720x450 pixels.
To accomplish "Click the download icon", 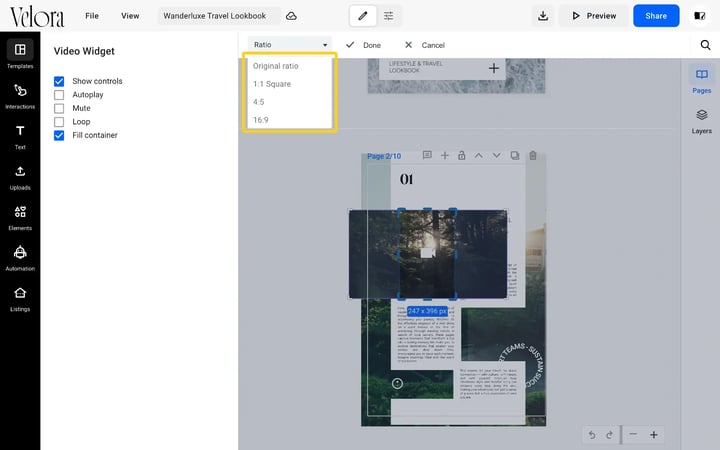I will (x=543, y=16).
